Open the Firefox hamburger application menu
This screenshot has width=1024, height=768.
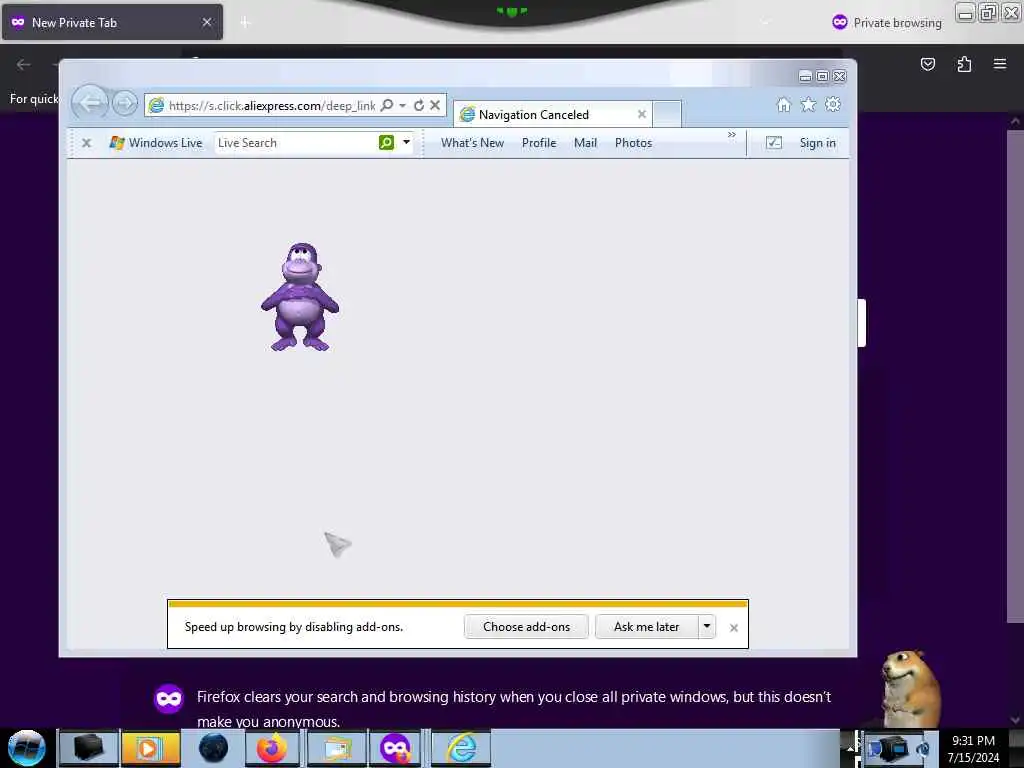pyautogui.click(x=1000, y=64)
